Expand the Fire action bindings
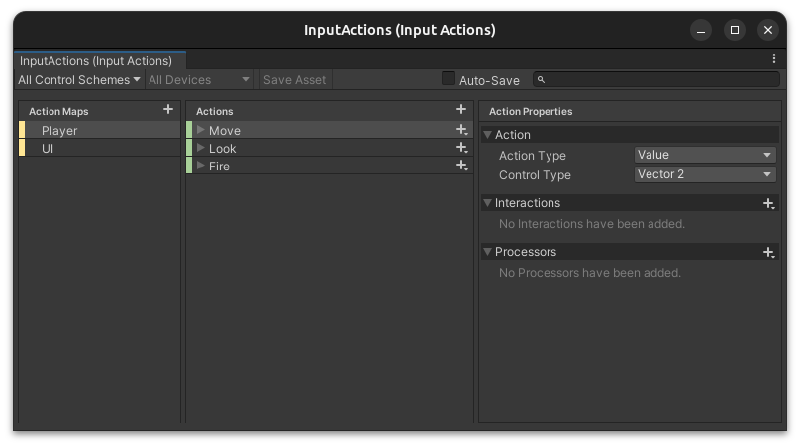Screen dimensions: 800x447 201,165
